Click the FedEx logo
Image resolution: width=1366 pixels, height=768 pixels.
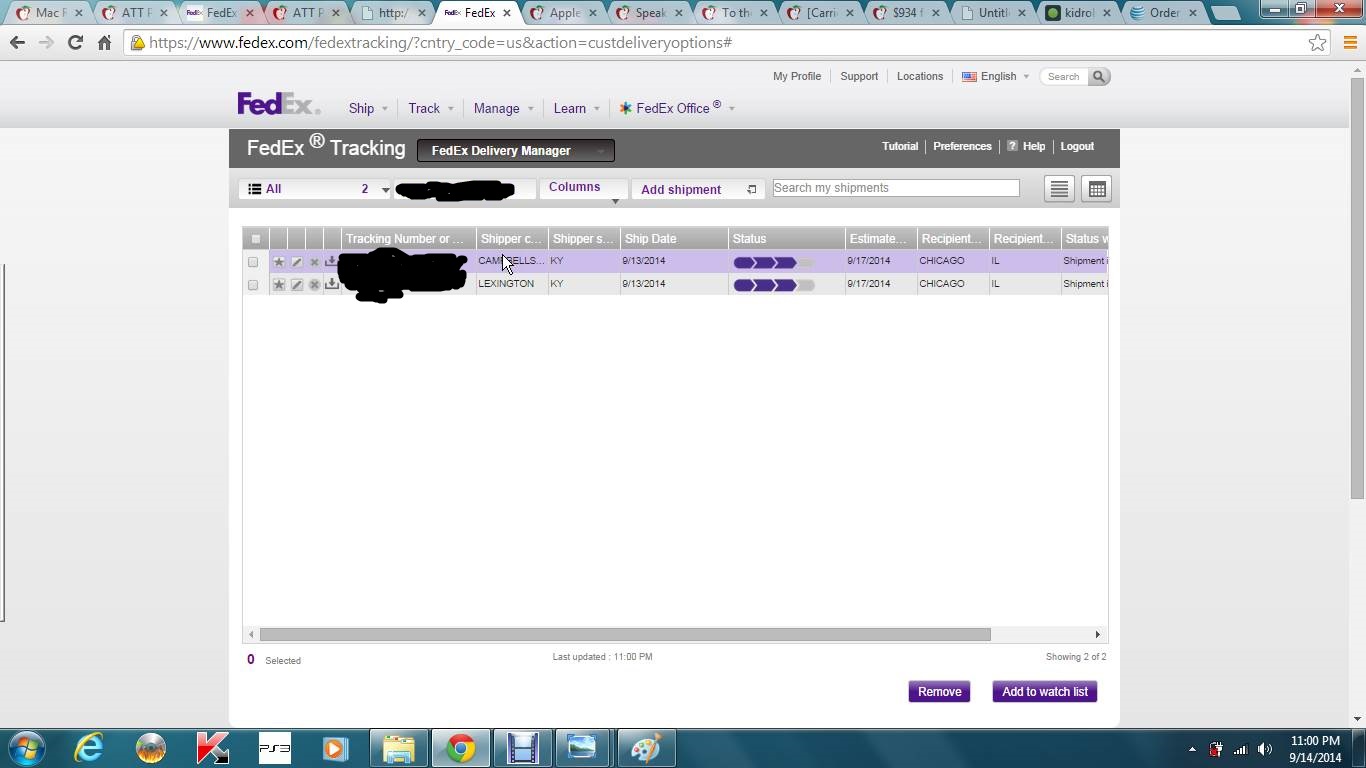[x=278, y=104]
